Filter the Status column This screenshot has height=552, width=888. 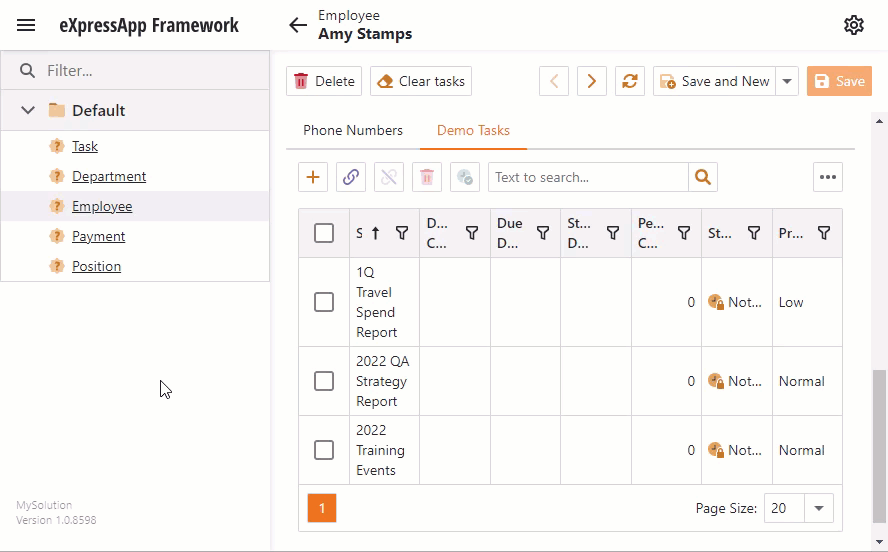pyautogui.click(x=754, y=233)
